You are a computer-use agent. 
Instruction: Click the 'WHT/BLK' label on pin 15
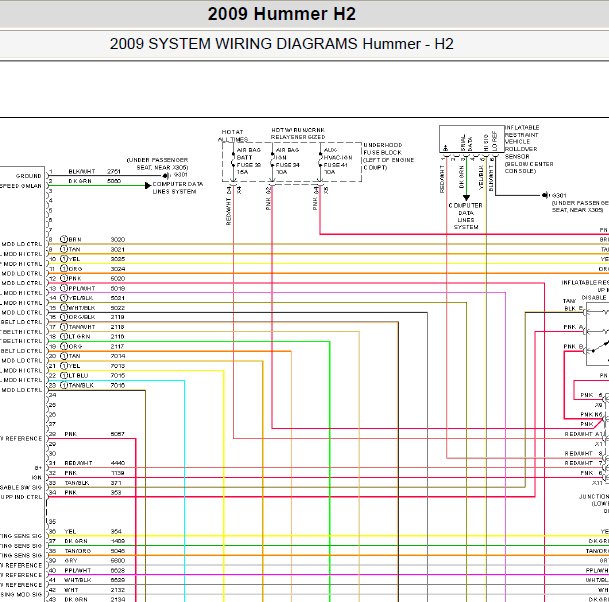click(82, 308)
